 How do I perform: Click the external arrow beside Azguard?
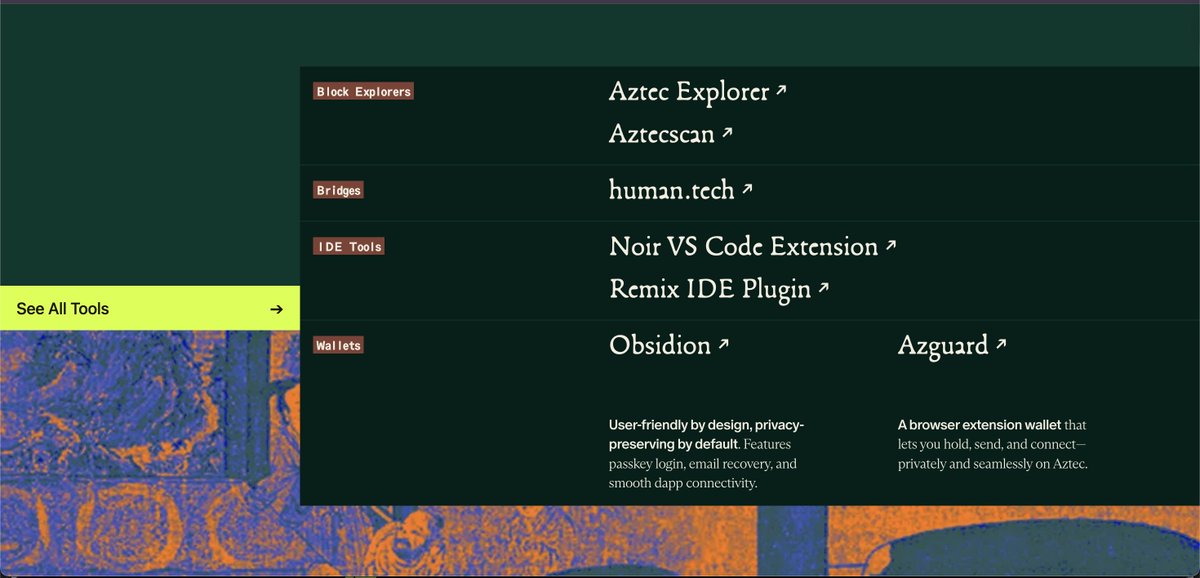(1001, 344)
